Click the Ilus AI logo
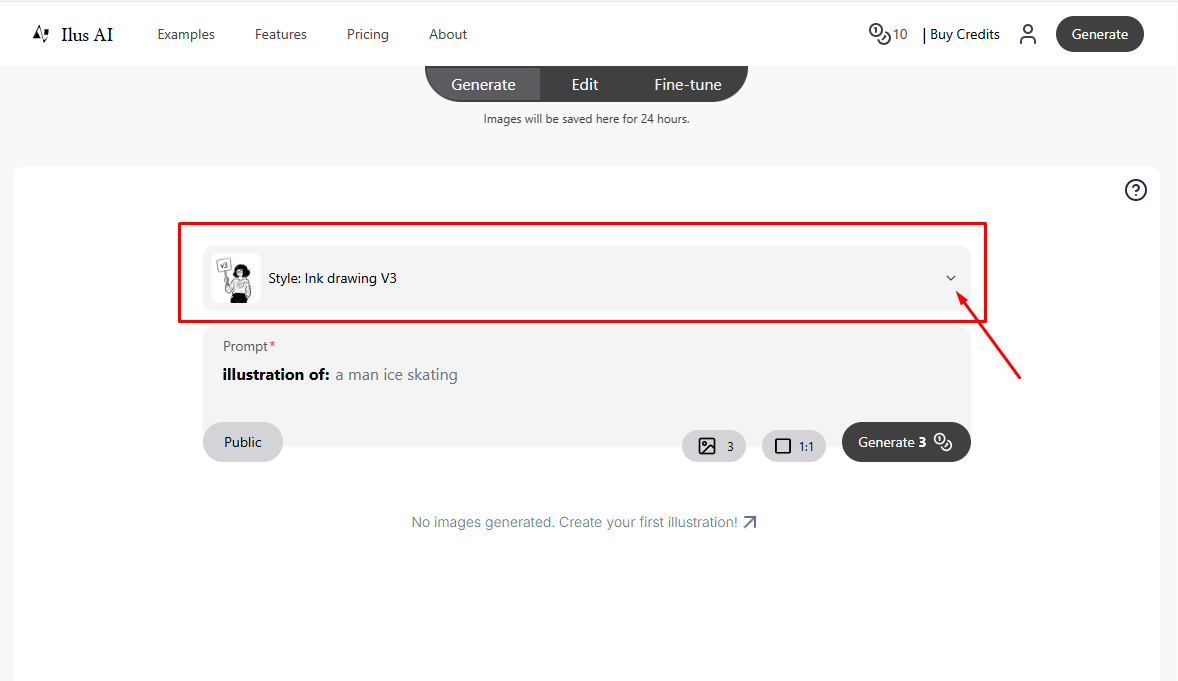 [x=73, y=35]
